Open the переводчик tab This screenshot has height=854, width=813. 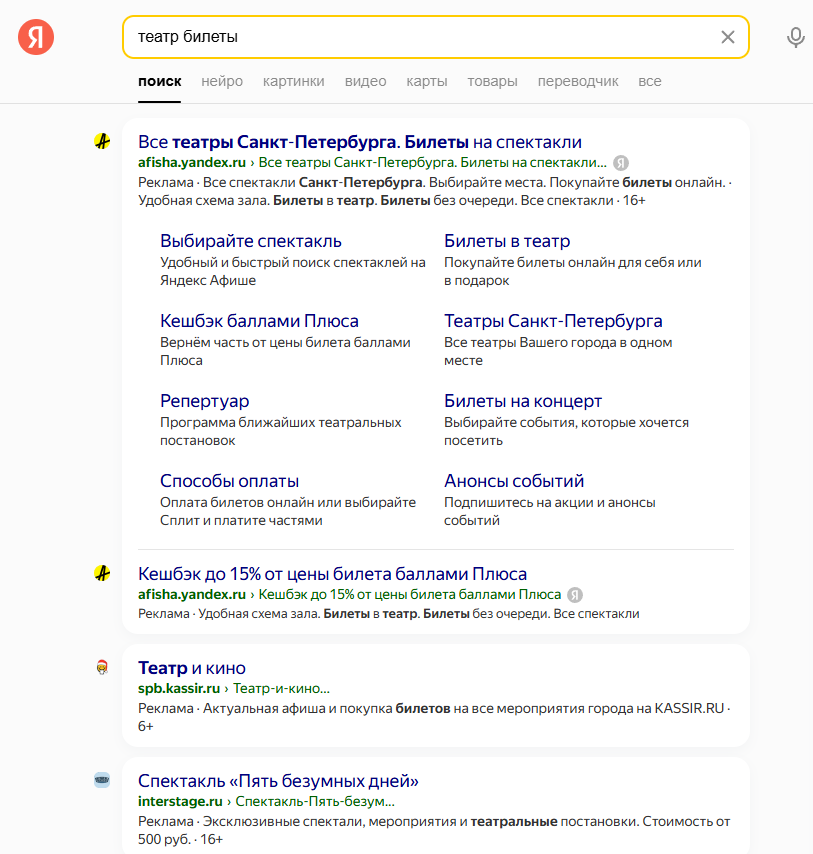click(578, 82)
